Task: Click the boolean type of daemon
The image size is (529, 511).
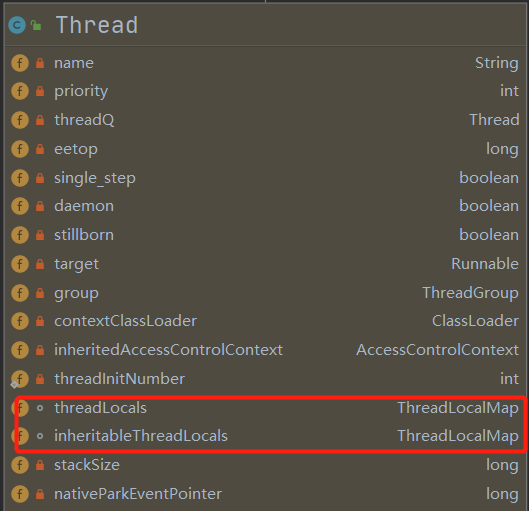Action: 489,206
